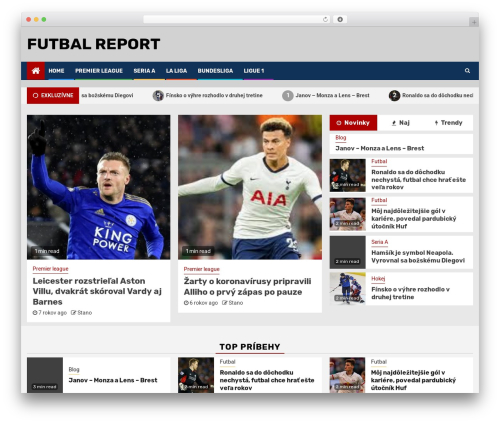
Task: Open LA LIGA menu item
Action: 176,71
